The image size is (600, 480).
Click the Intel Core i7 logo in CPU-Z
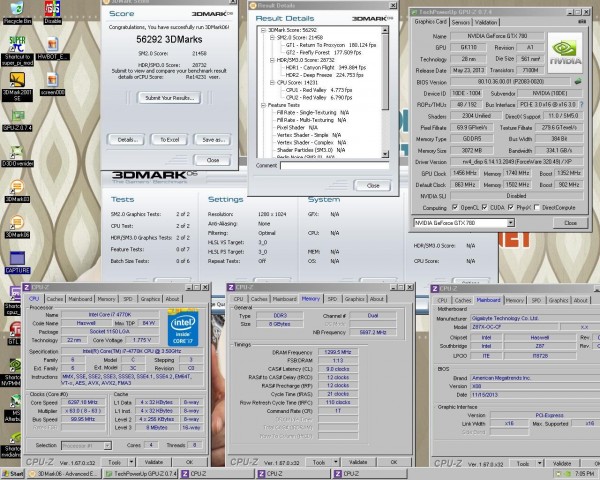pyautogui.click(x=183, y=328)
